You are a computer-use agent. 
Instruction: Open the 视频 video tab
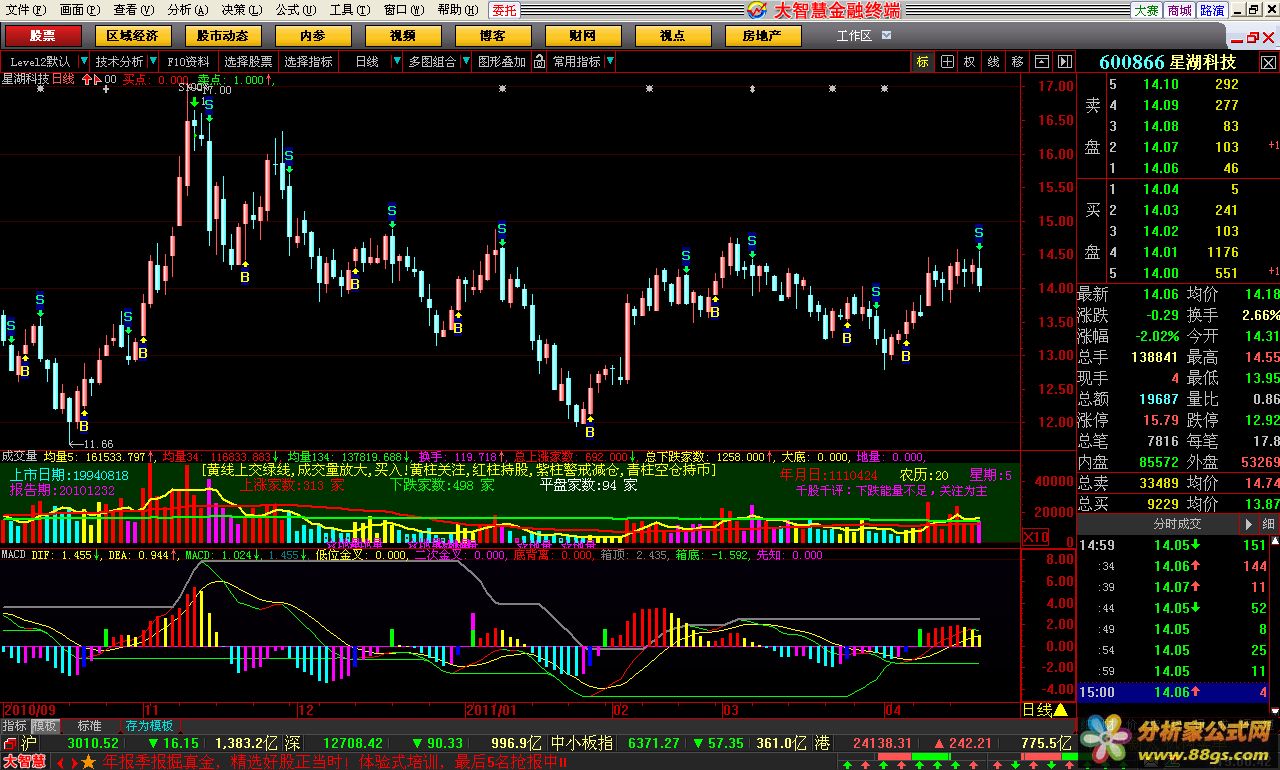[403, 35]
